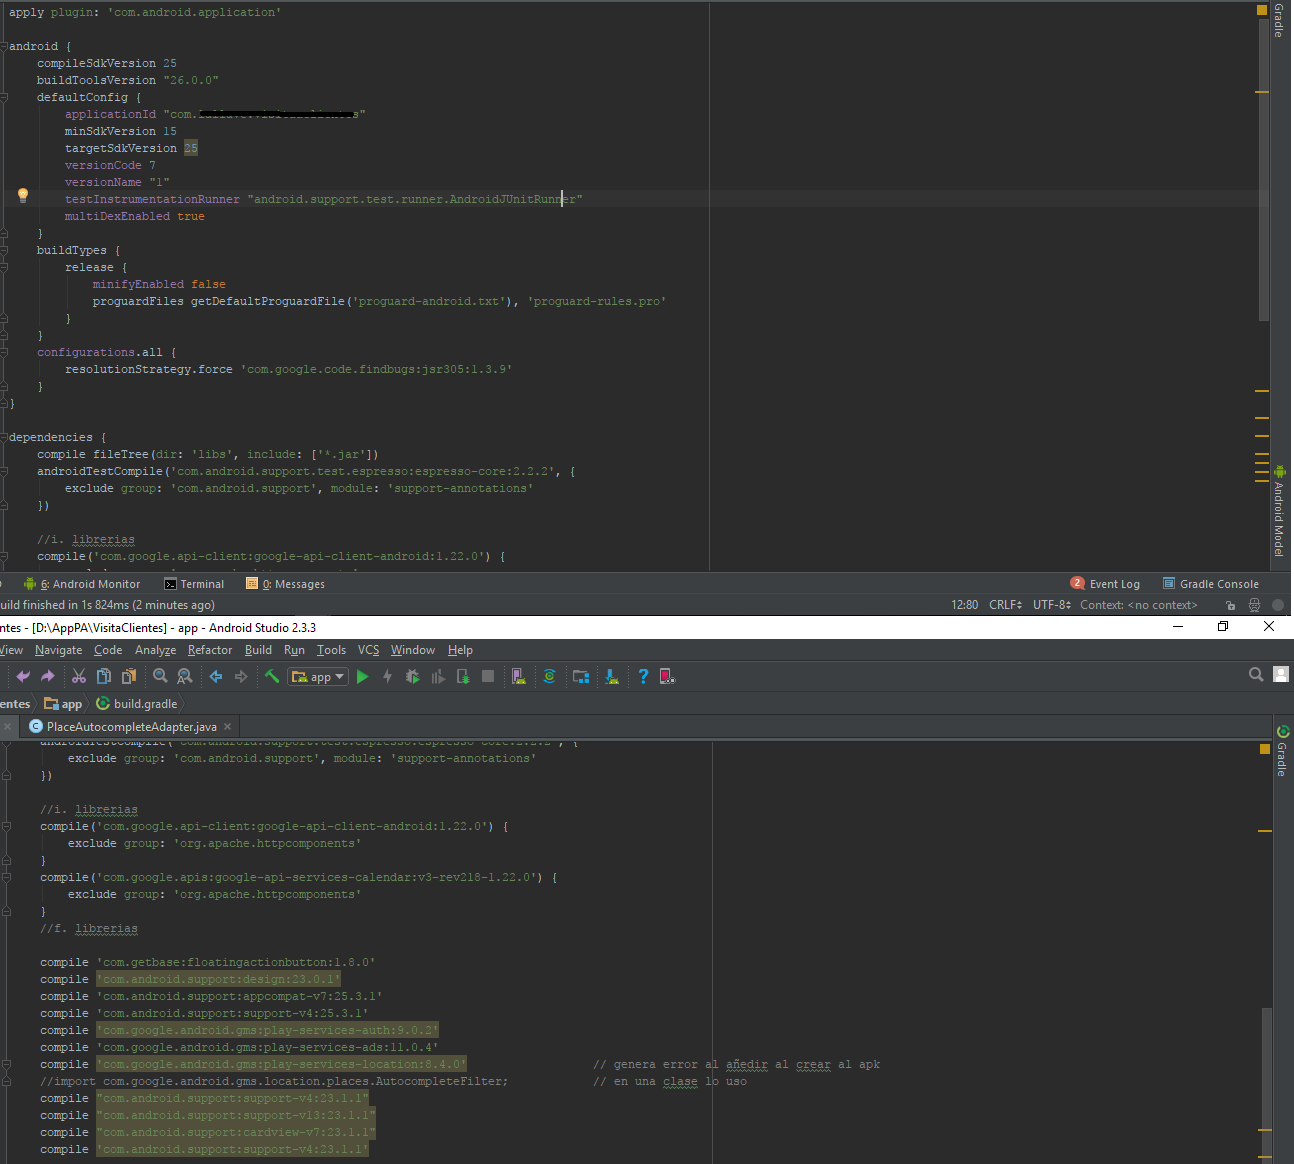Open the Build menu
The image size is (1294, 1164).
258,650
